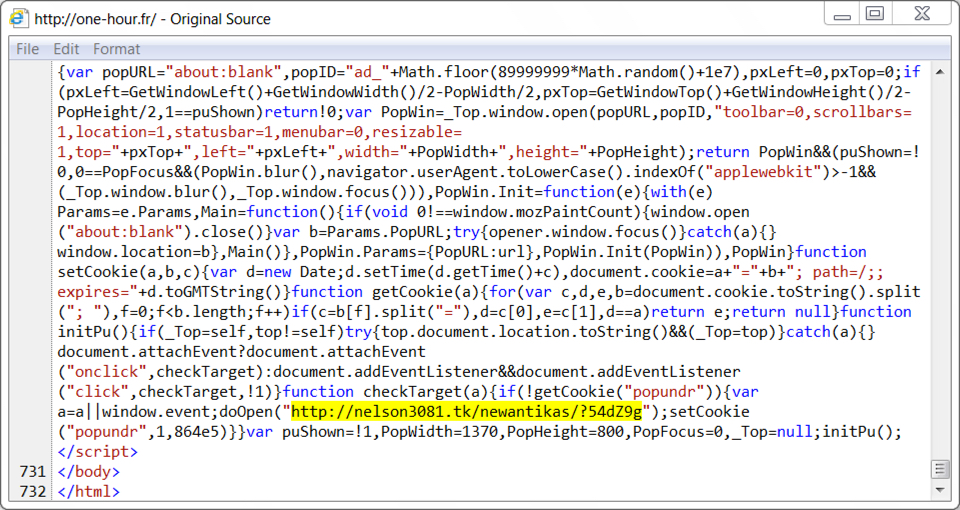Image resolution: width=960 pixels, height=510 pixels.
Task: Click the "about:blank" popURL string
Action: (223, 73)
